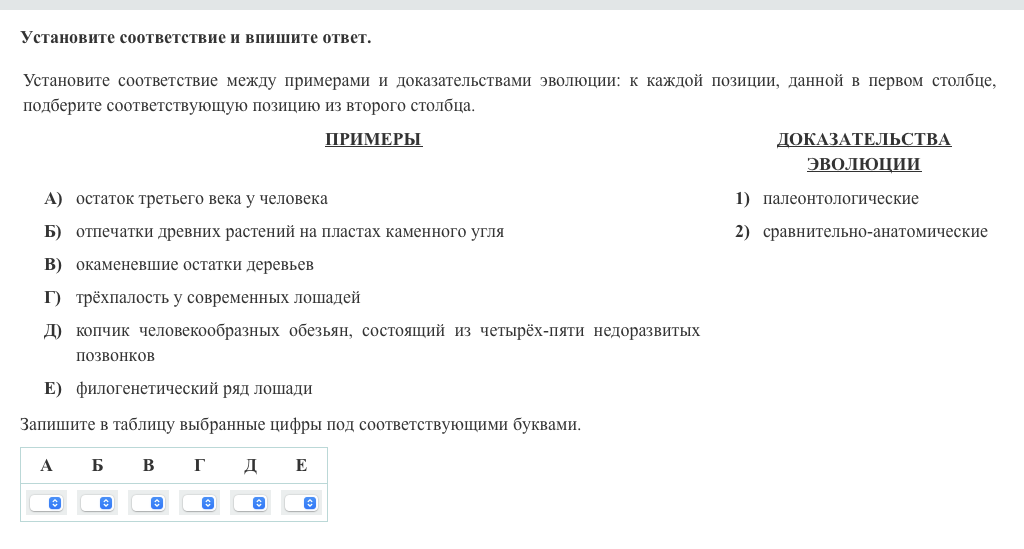Click the Г header cell in answer table
Image resolution: width=1024 pixels, height=549 pixels.
[199, 465]
